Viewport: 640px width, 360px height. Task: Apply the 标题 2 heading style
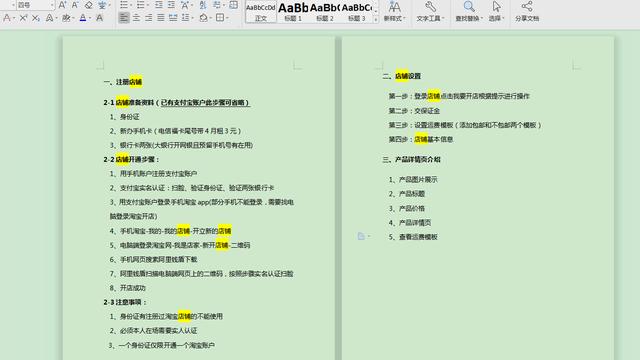325,11
